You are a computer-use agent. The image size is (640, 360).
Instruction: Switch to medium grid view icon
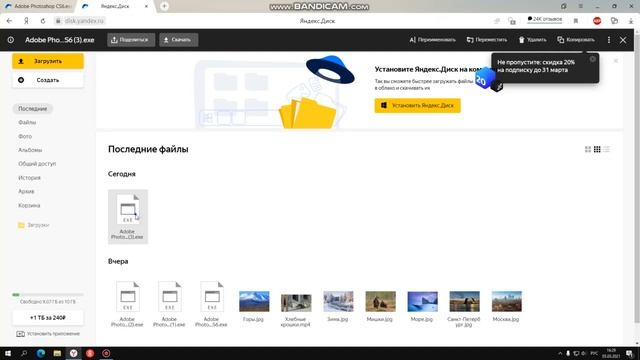click(x=597, y=149)
